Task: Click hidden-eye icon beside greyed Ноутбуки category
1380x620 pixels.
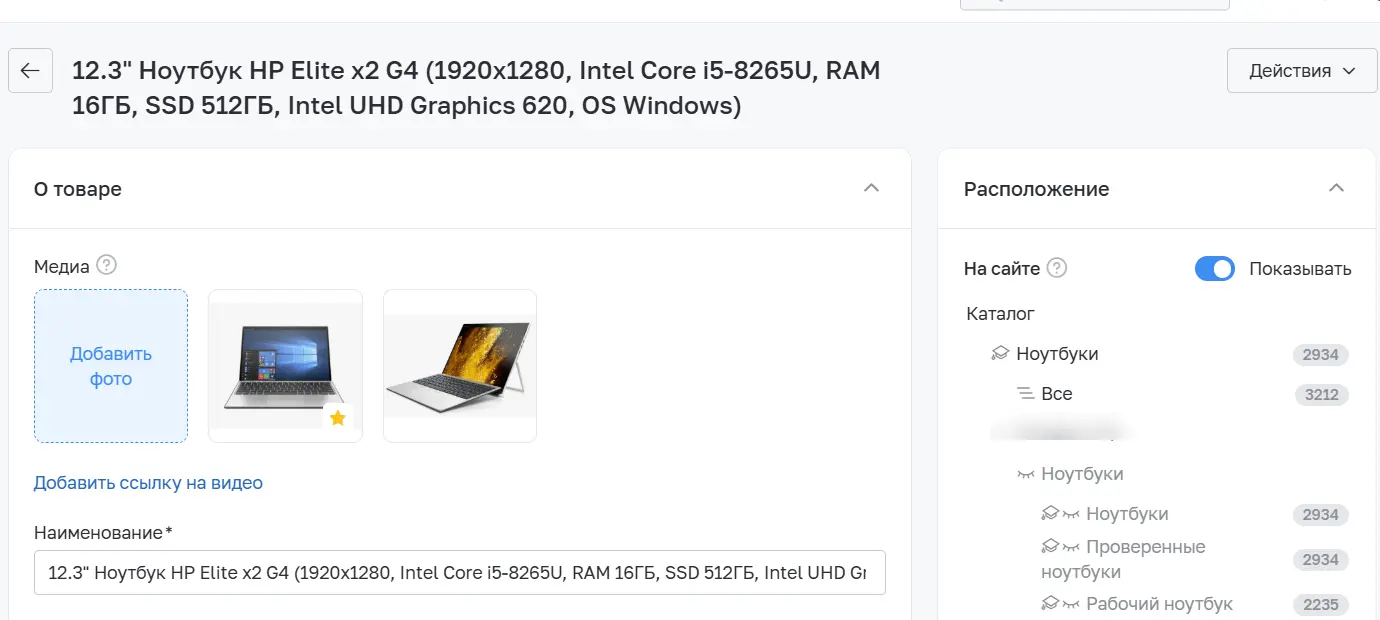Action: point(1025,474)
